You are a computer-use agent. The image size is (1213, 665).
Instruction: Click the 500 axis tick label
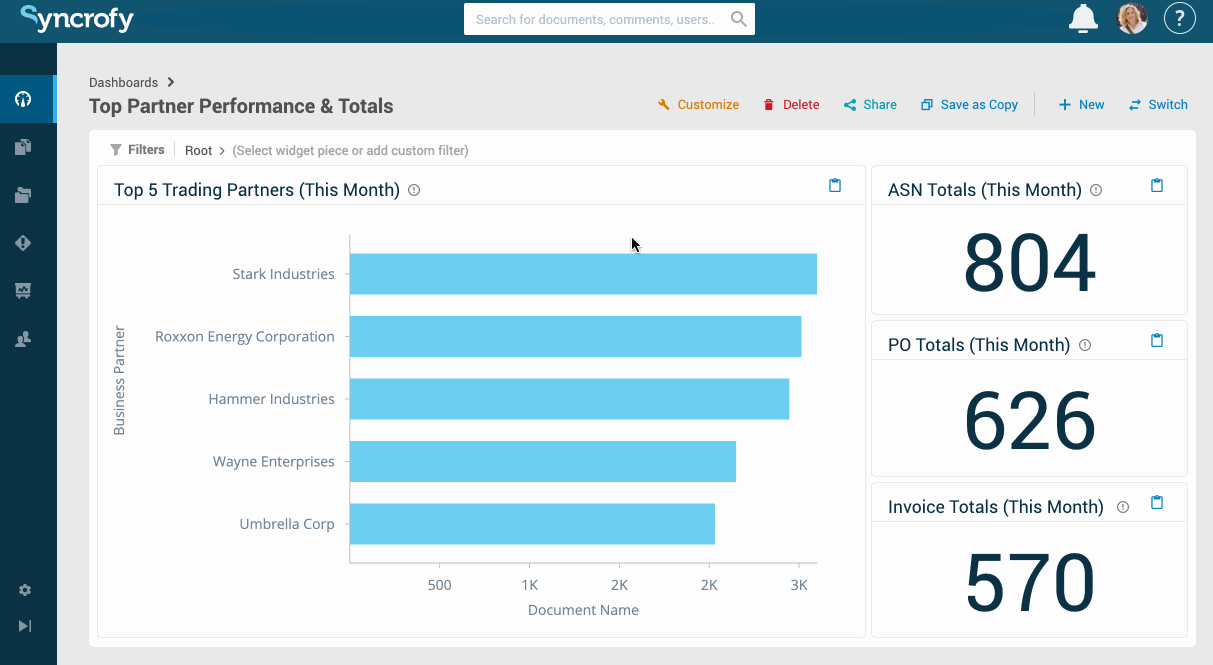pos(439,585)
